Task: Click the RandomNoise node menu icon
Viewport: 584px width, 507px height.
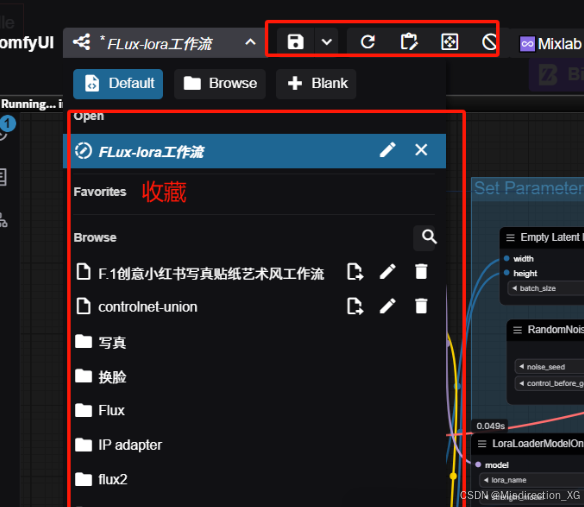Action: point(517,330)
